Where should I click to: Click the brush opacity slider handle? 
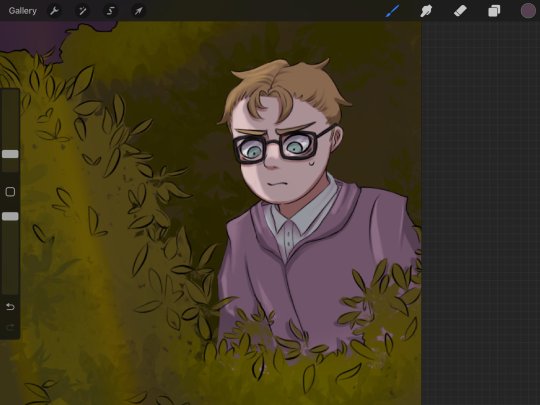click(x=10, y=216)
